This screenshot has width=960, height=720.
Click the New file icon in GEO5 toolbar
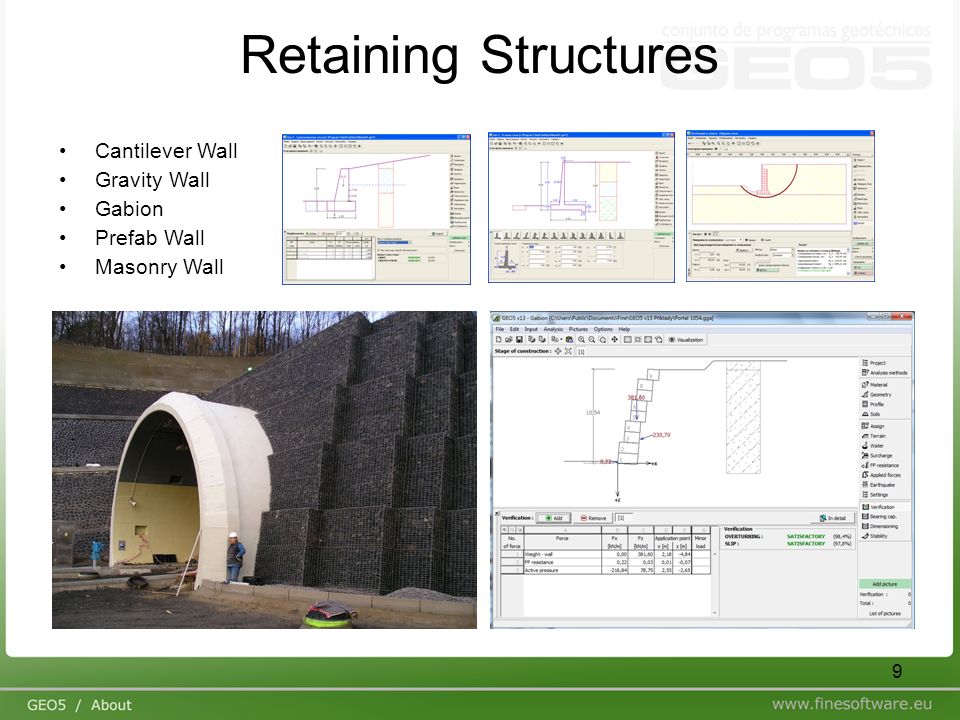tap(499, 339)
